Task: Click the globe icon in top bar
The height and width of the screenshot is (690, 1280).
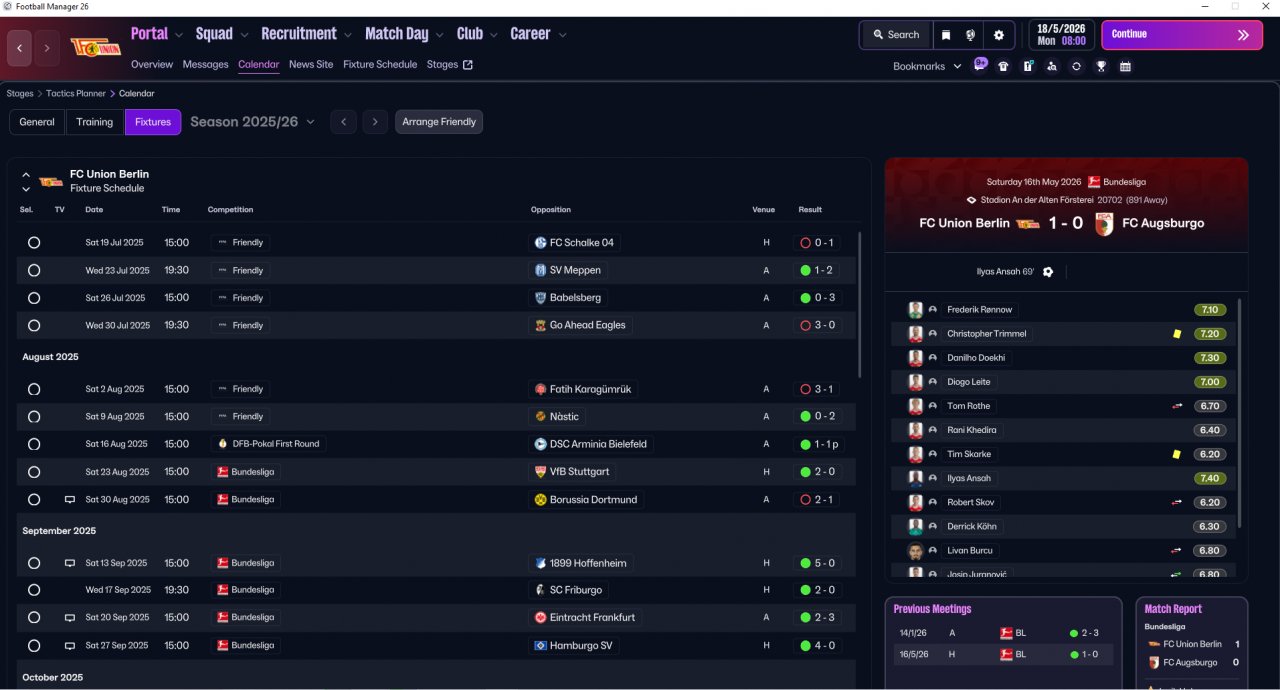Action: click(971, 35)
